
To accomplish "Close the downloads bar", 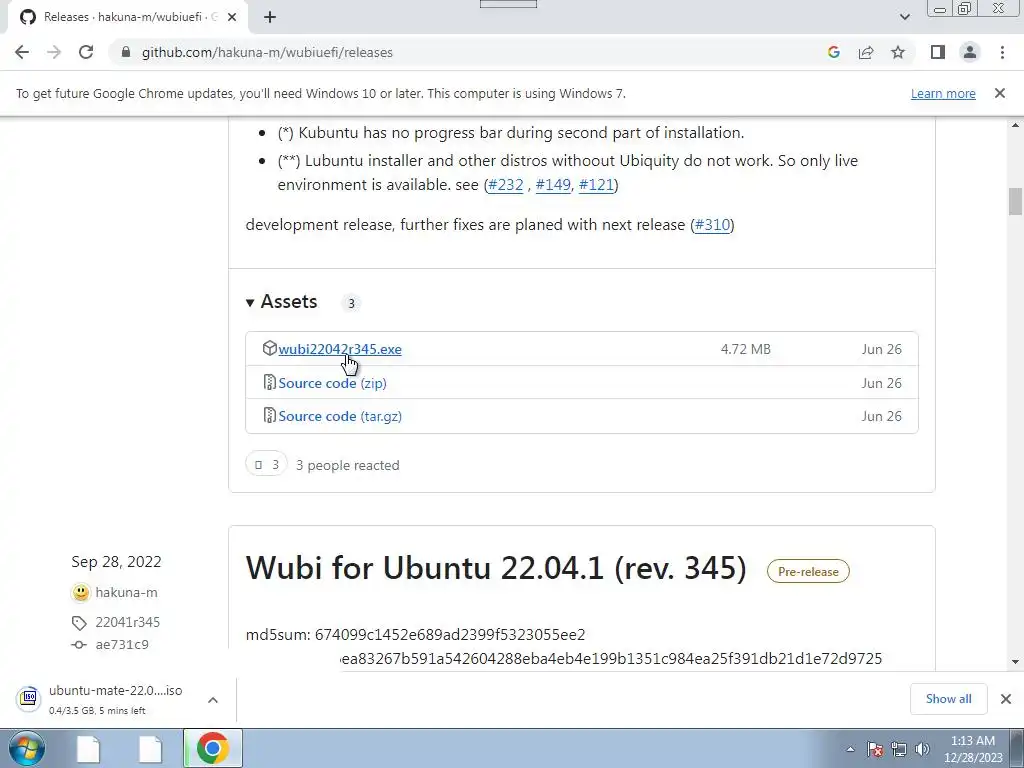I will coord(1006,699).
